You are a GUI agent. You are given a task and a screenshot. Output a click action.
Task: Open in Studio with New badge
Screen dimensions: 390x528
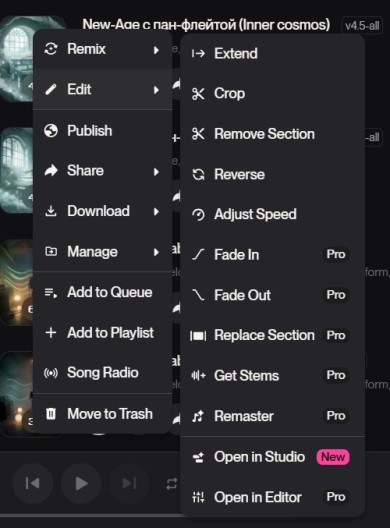(272, 457)
